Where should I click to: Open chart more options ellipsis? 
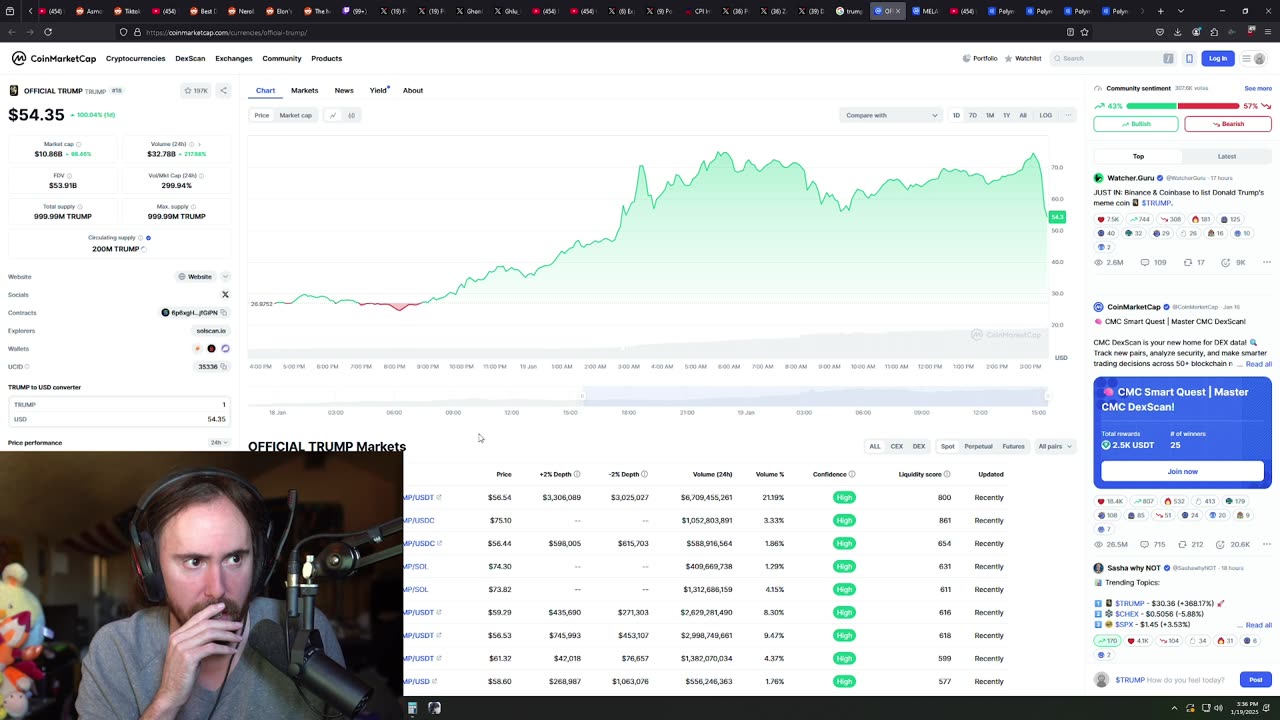click(1068, 115)
